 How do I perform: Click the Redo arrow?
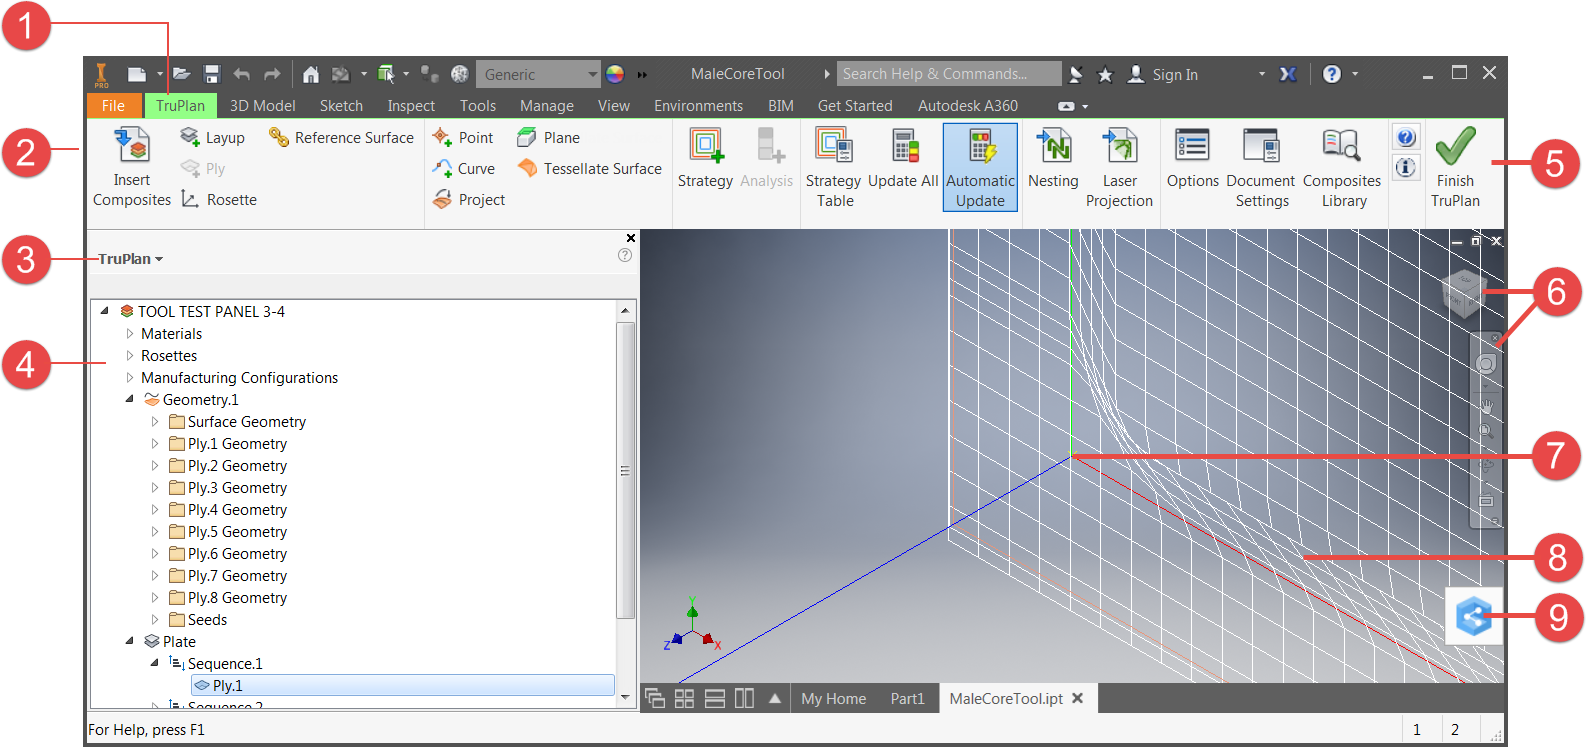[272, 74]
